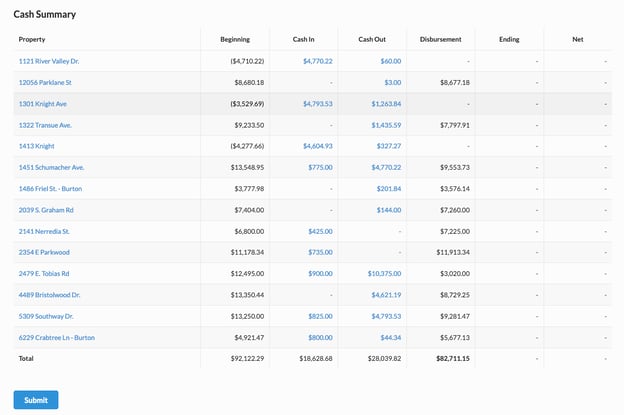
Task: Click the 1413 Knight property link
Action: (36, 146)
